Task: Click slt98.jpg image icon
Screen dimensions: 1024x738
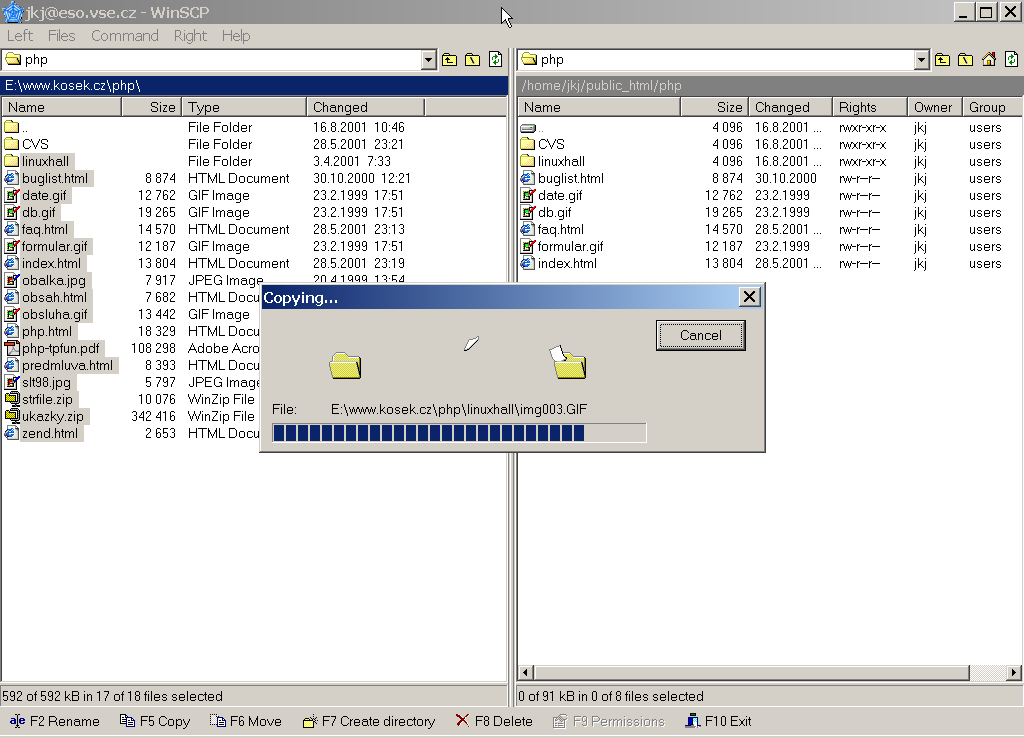Action: point(12,382)
